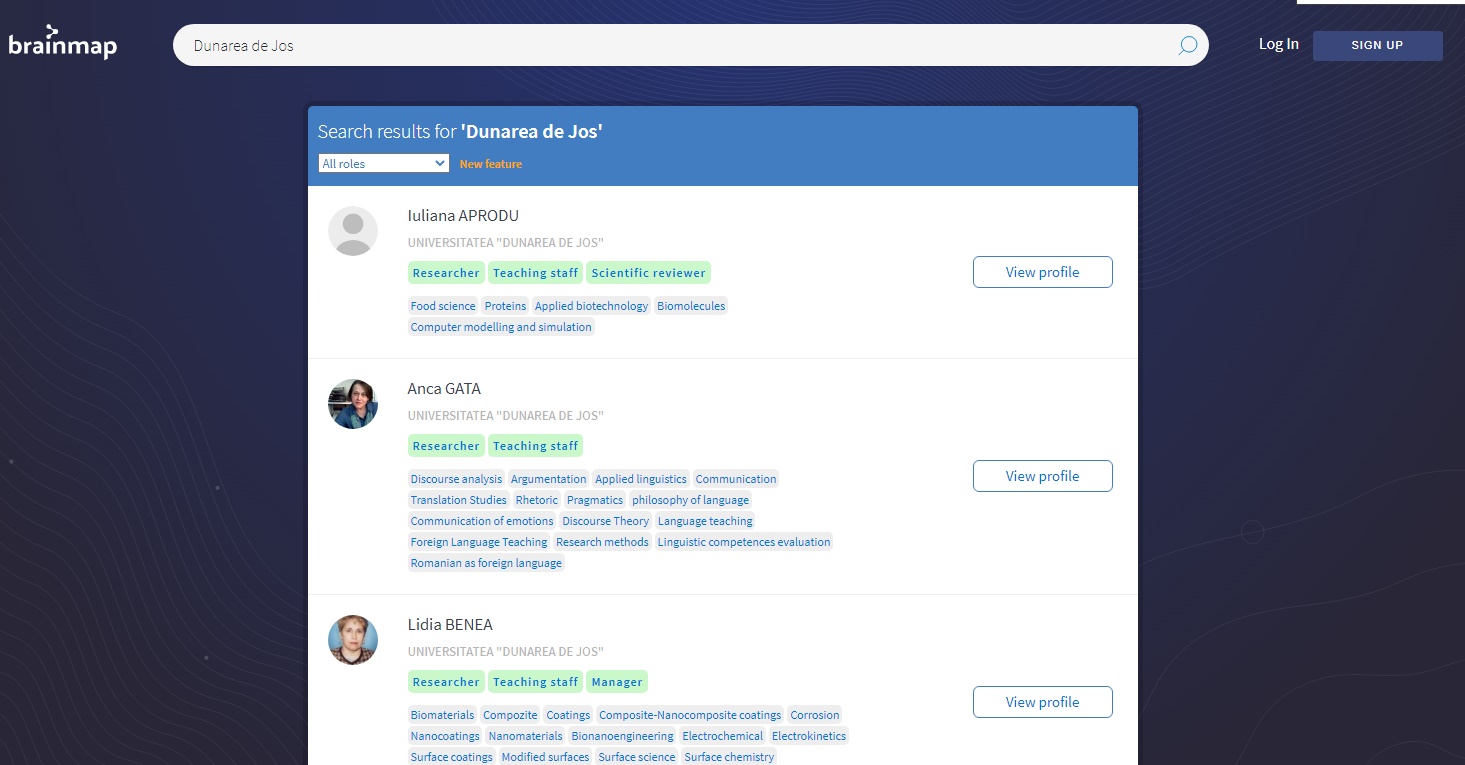
Task: View profile of Iuliana APRODU
Action: (x=1042, y=272)
